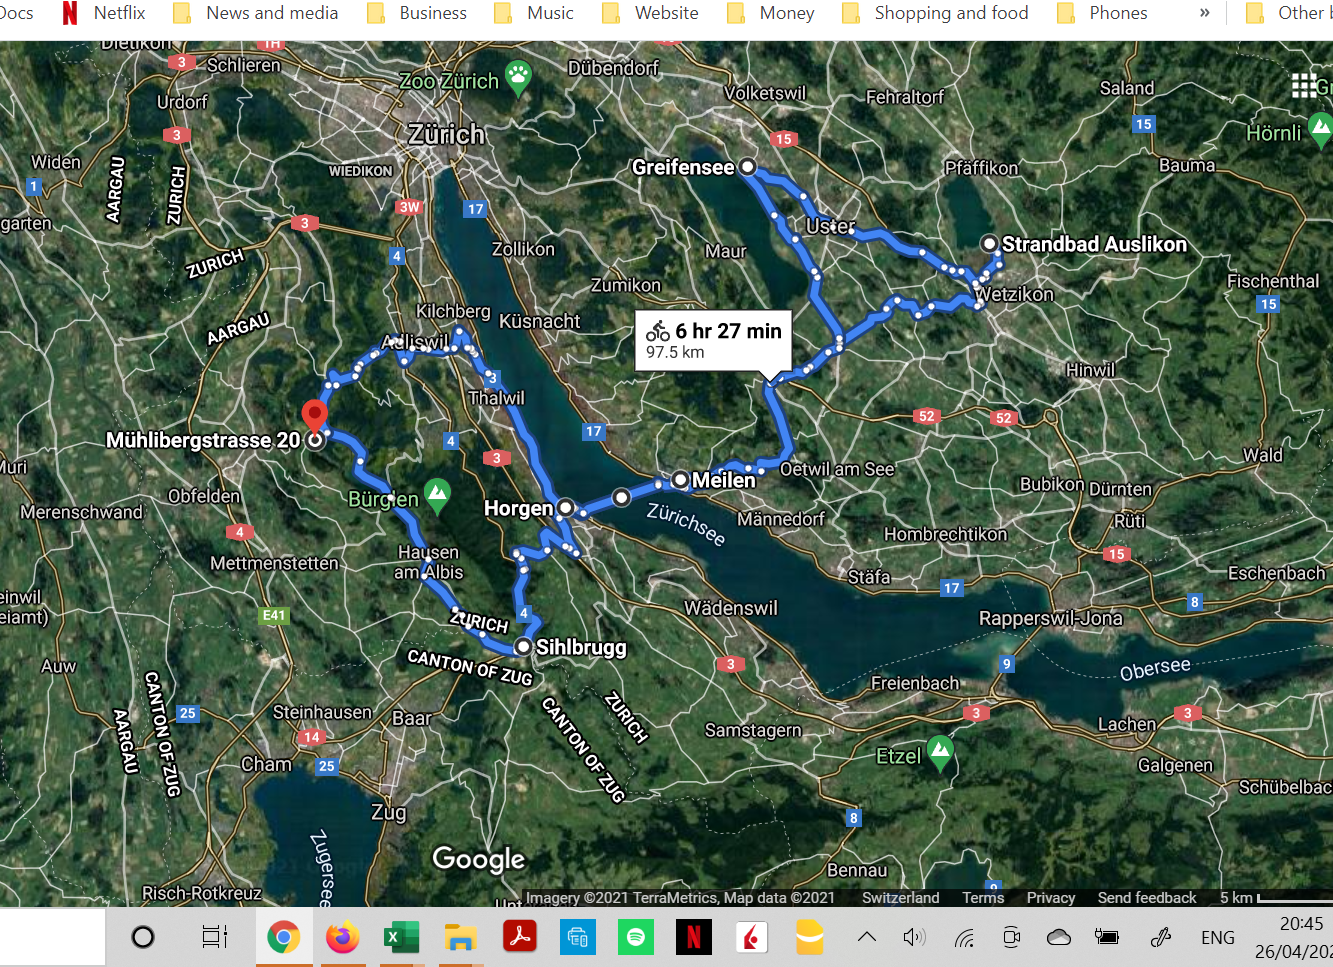Viewport: 1333px width, 967px height.
Task: Open the Money bookmarks folder
Action: [x=771, y=13]
